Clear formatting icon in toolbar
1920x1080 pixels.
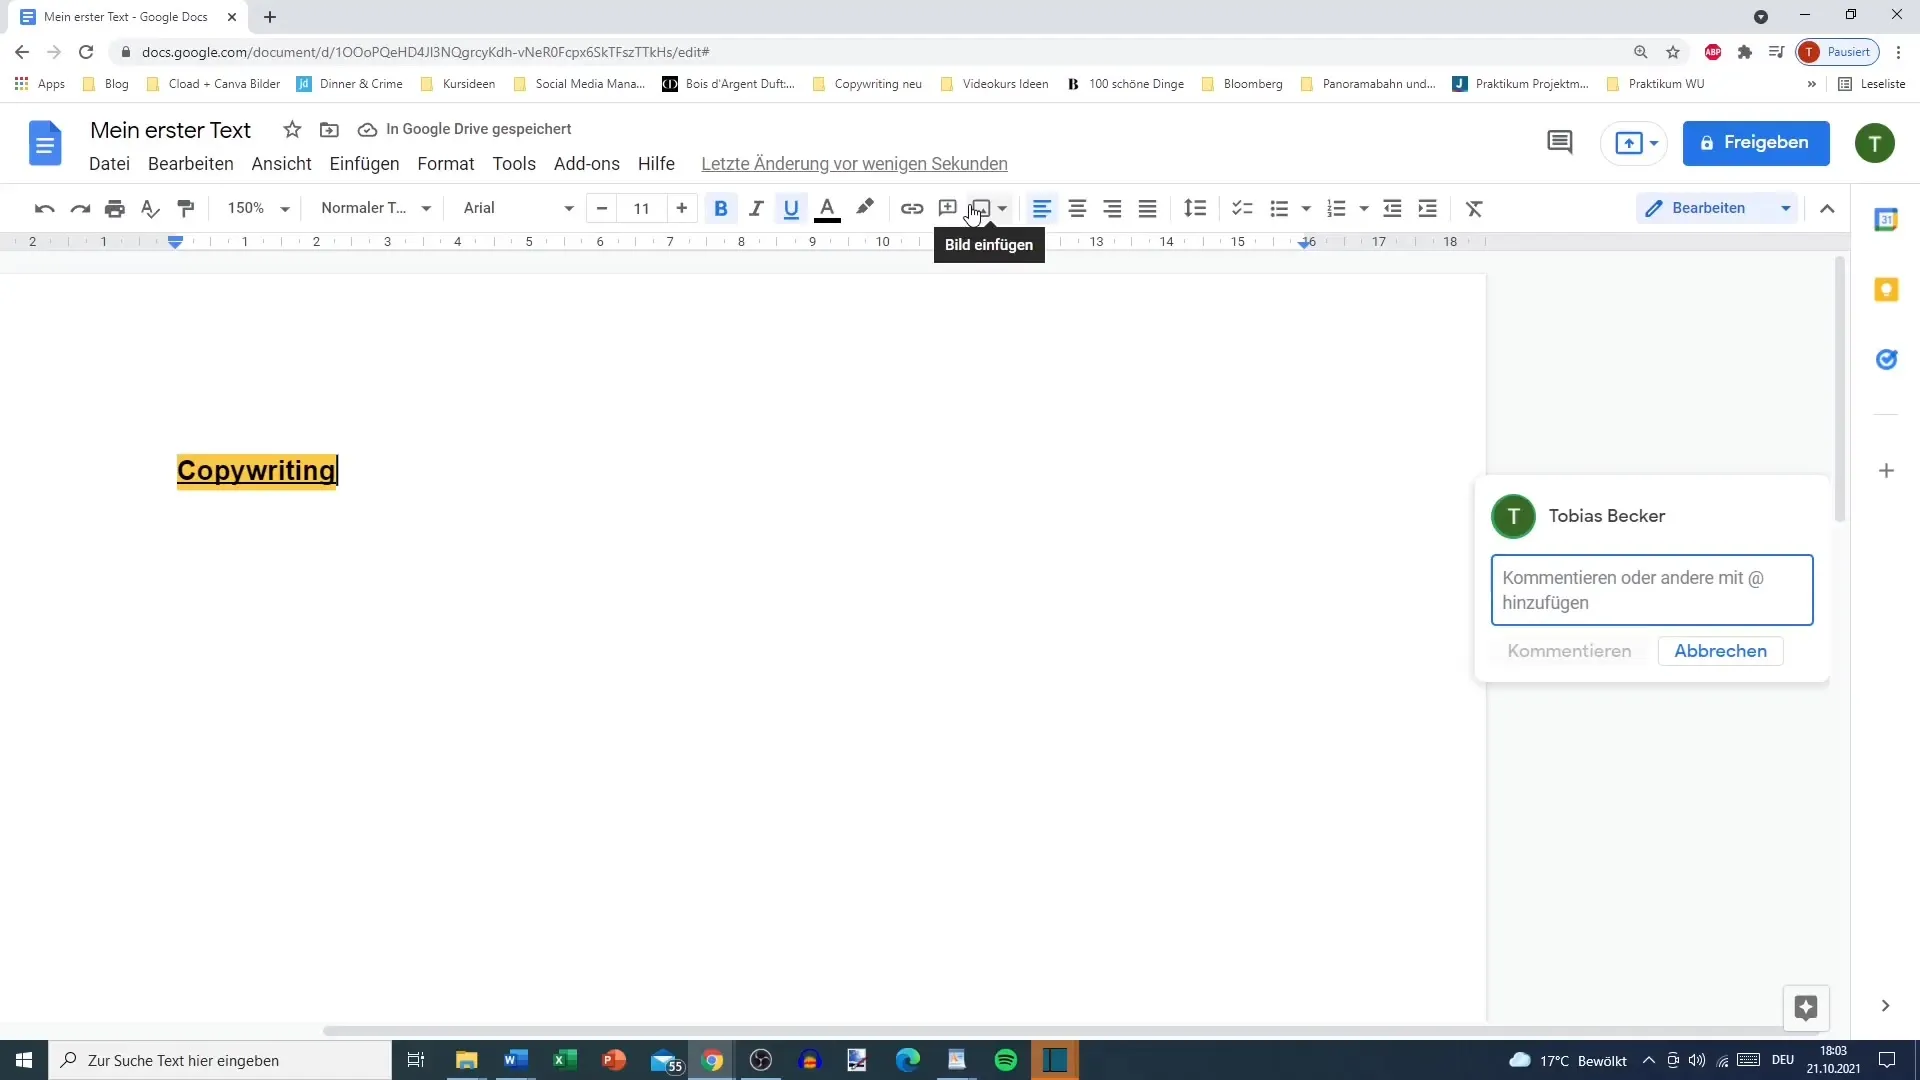pyautogui.click(x=1474, y=208)
